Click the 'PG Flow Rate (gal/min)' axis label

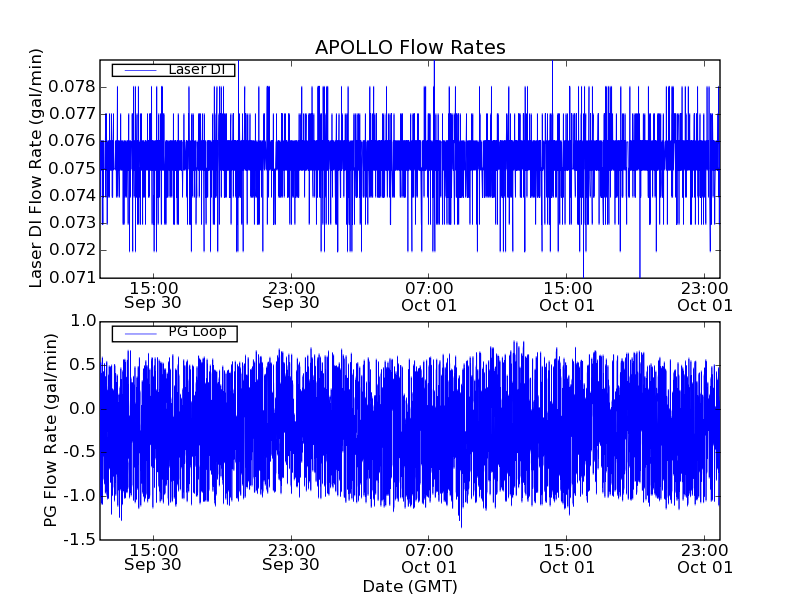tap(50, 431)
